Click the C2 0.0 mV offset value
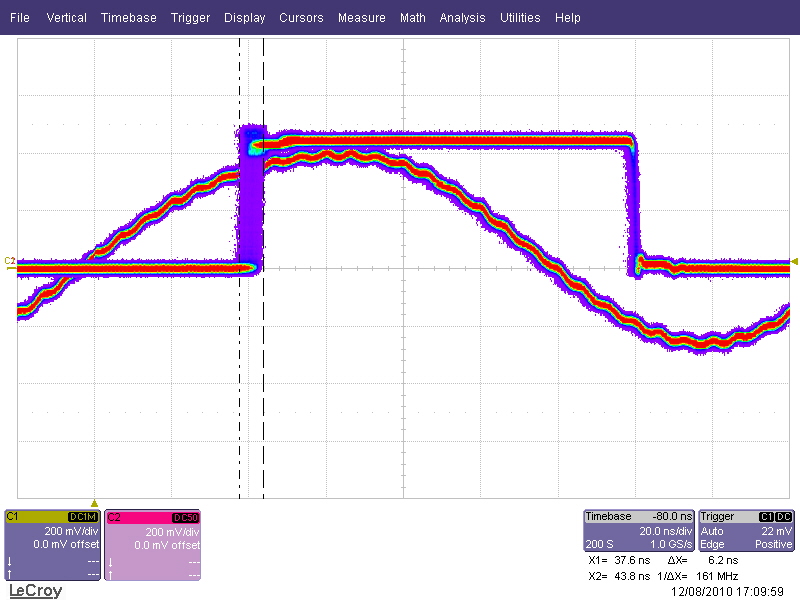The image size is (800, 600). tap(167, 545)
